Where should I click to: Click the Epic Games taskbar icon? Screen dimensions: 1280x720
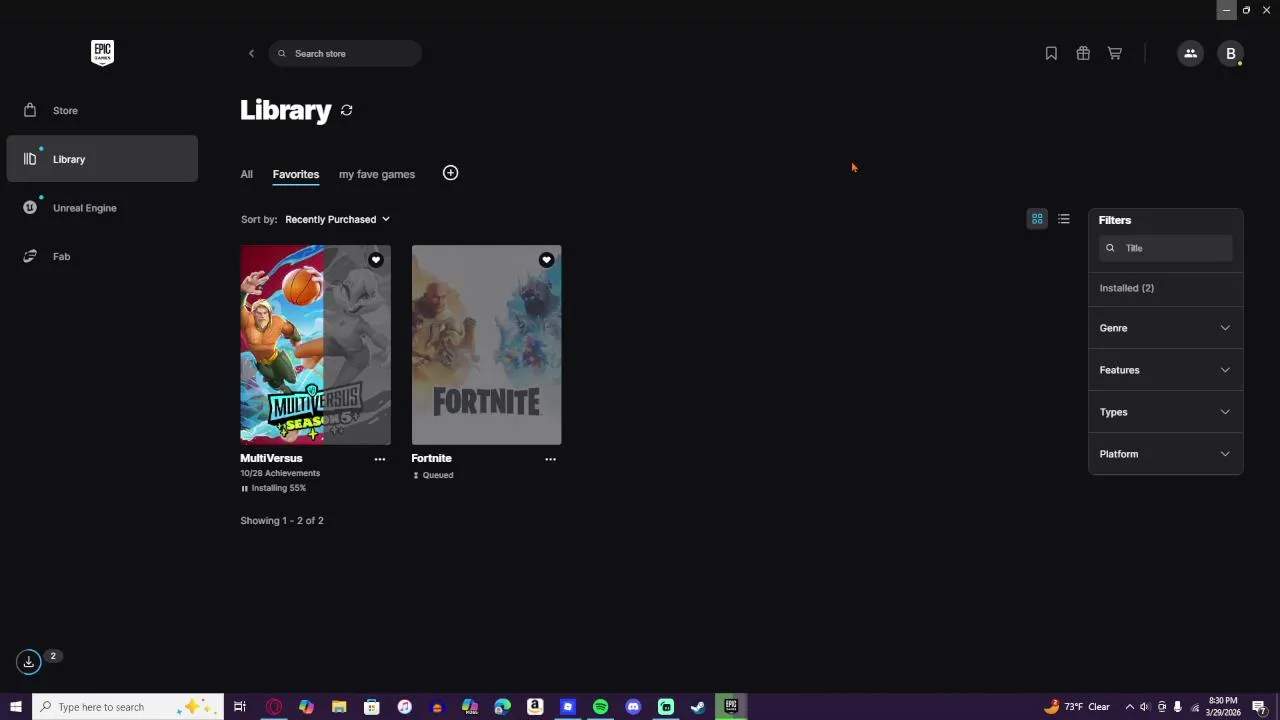coord(731,707)
